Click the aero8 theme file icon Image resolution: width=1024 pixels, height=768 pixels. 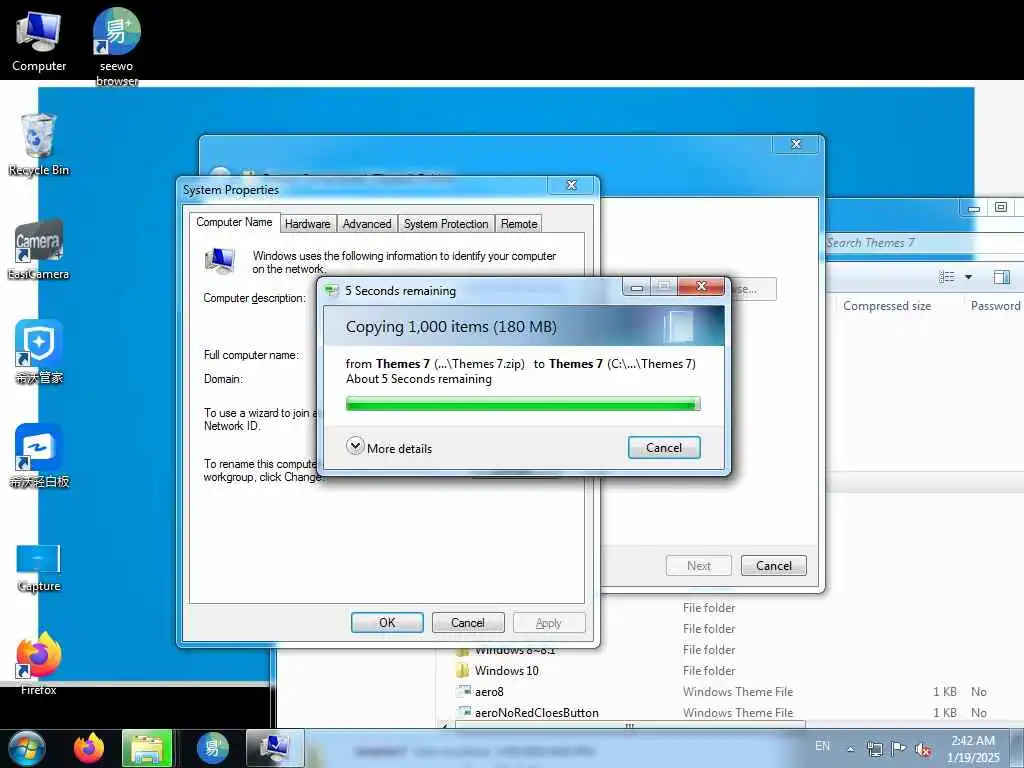[x=464, y=691]
